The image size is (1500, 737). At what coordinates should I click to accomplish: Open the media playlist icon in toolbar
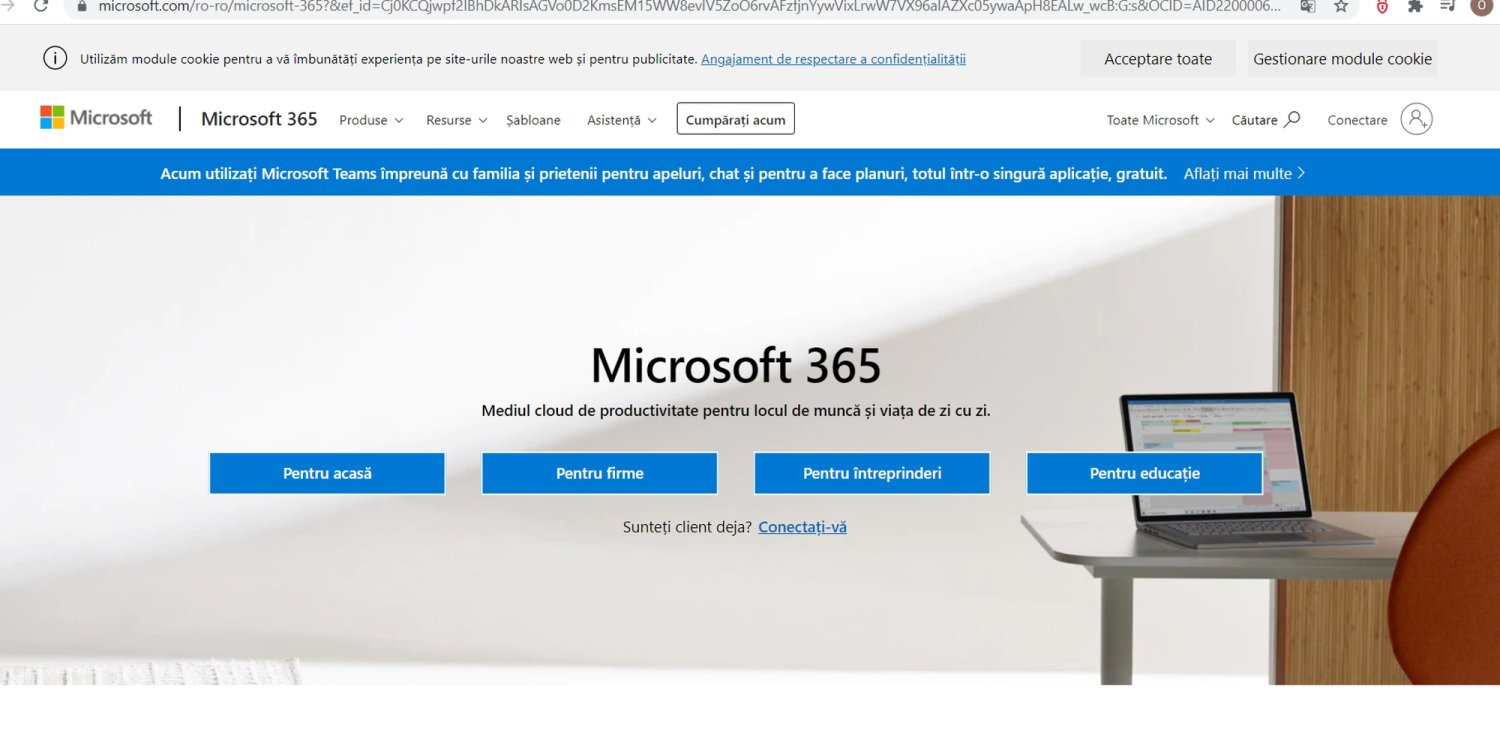(x=1446, y=7)
